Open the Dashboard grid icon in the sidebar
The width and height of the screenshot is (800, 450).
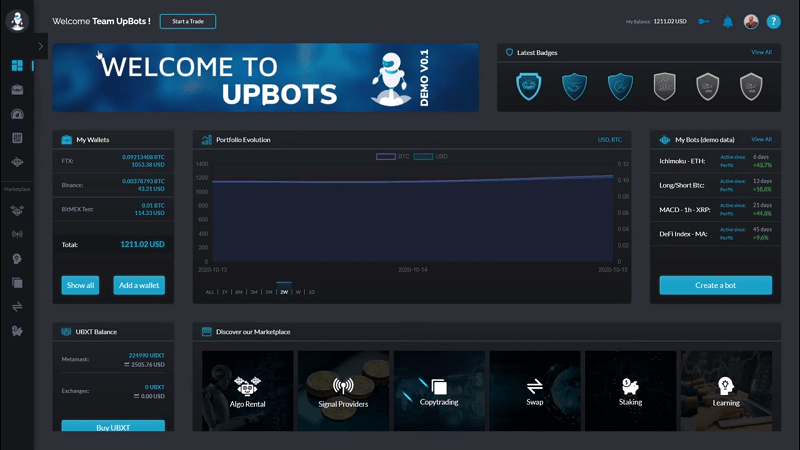click(x=17, y=65)
